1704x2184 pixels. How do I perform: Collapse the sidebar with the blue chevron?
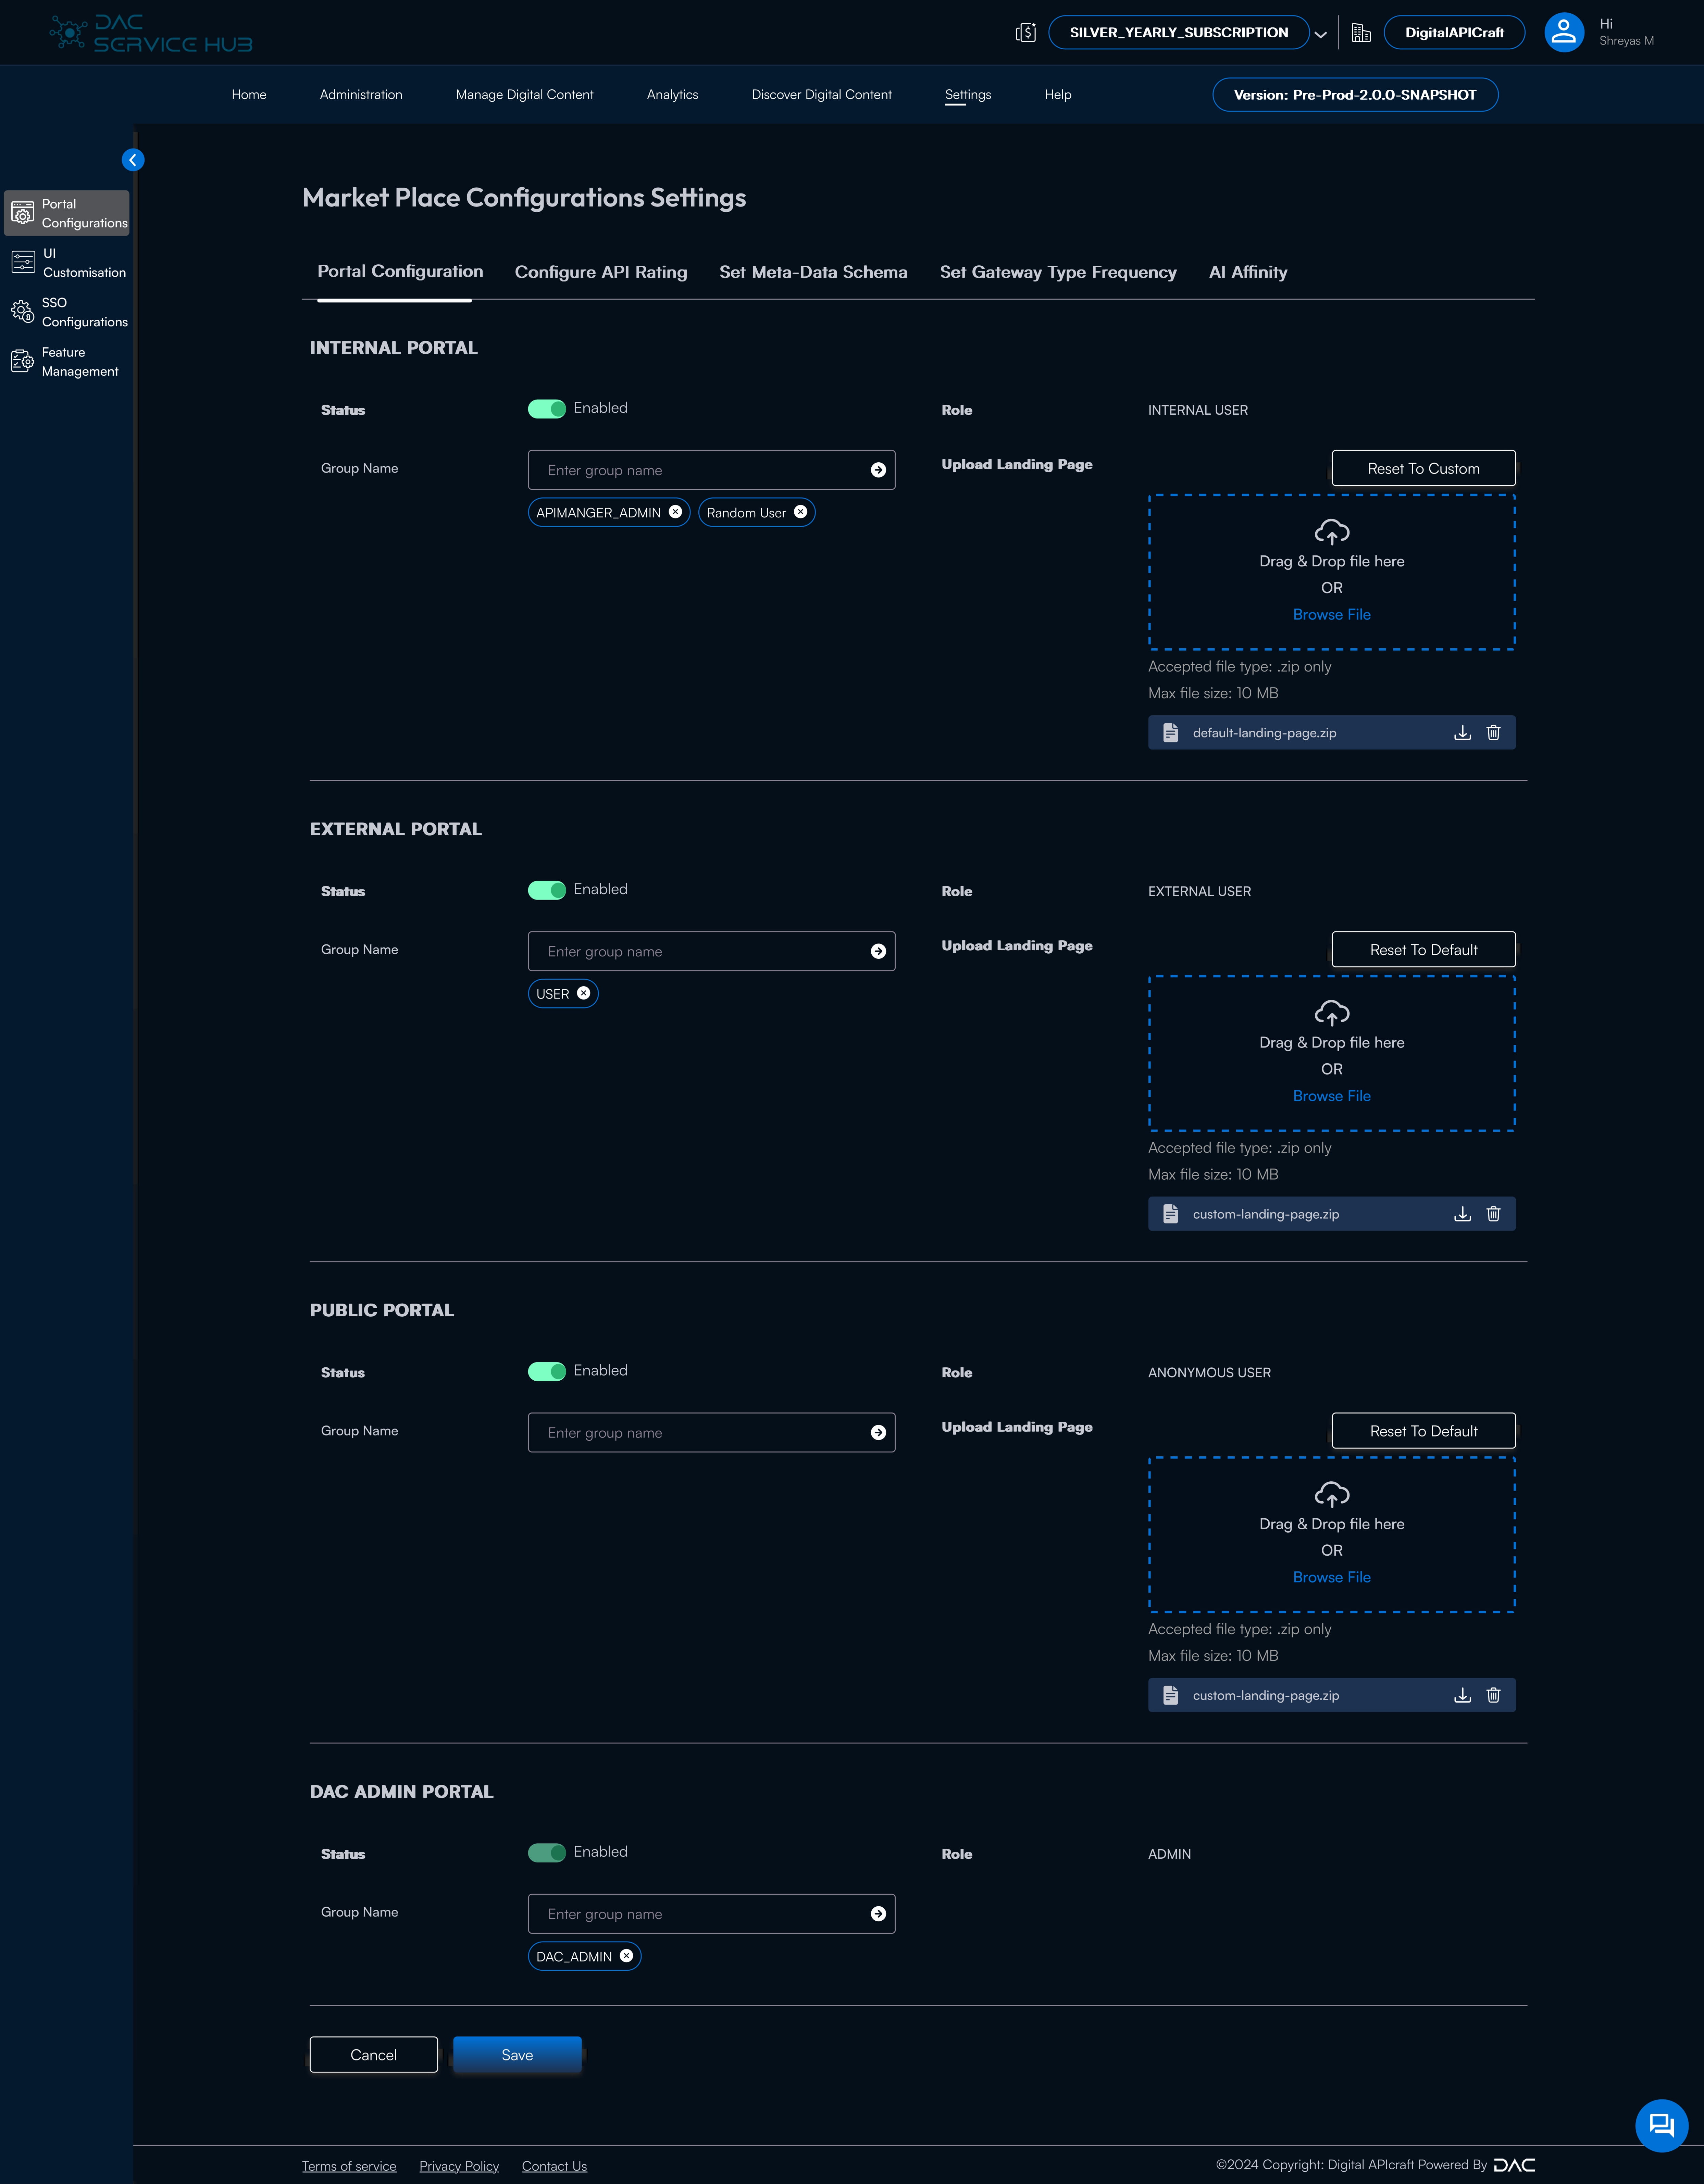[133, 160]
